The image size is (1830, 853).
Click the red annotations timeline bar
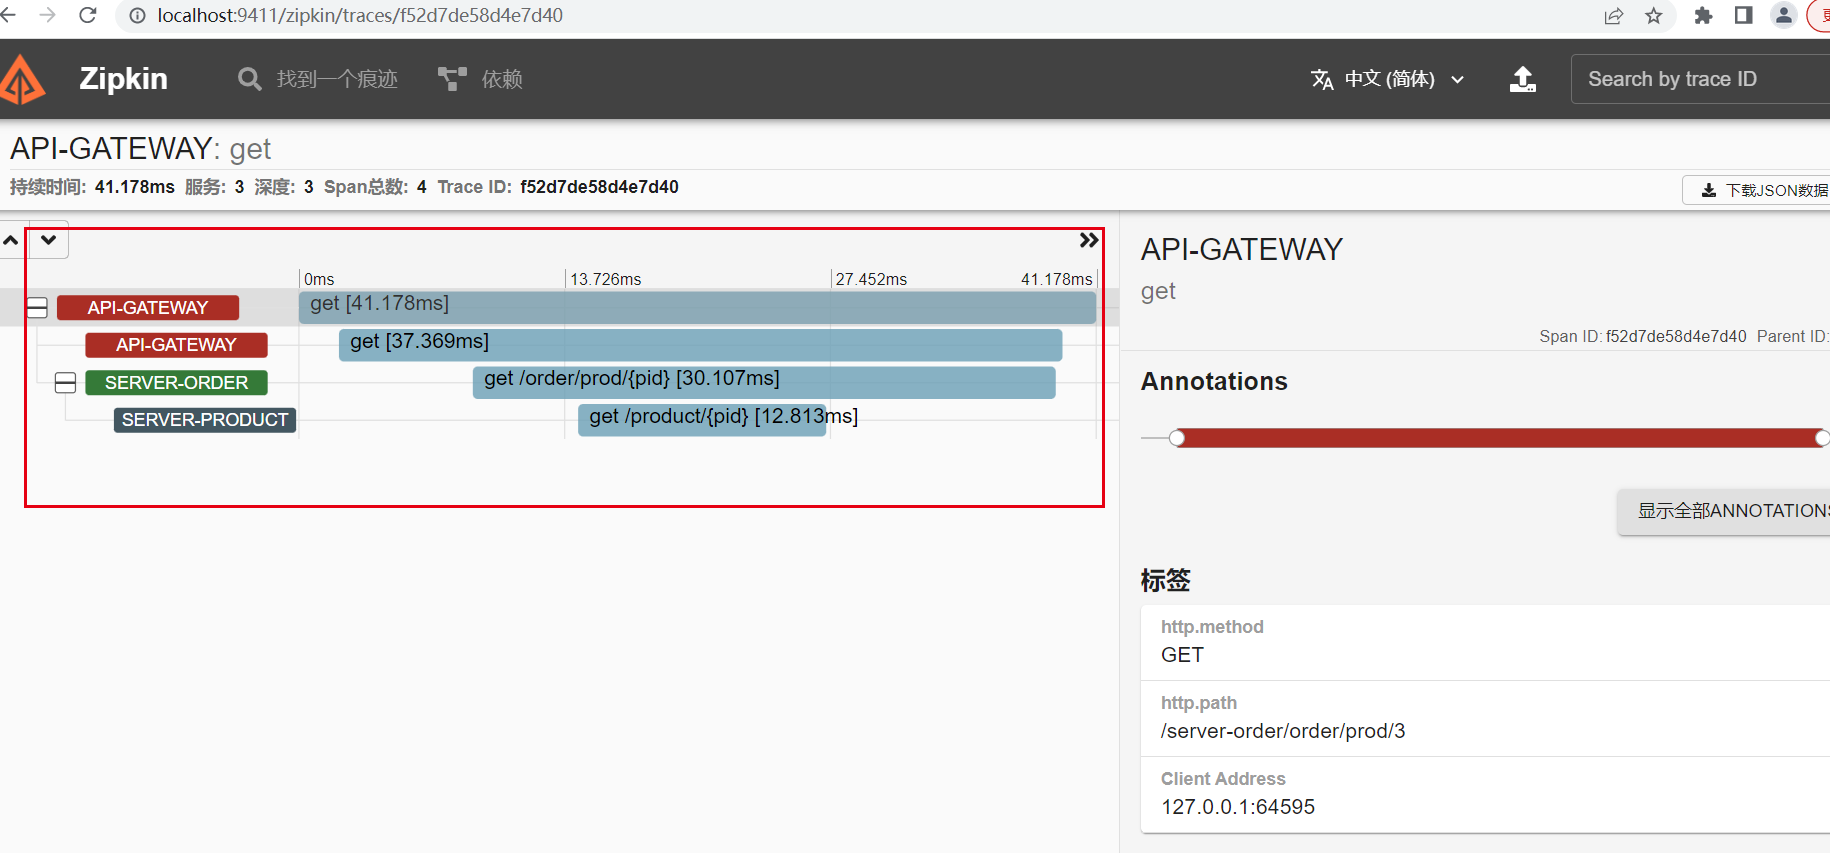click(1500, 438)
